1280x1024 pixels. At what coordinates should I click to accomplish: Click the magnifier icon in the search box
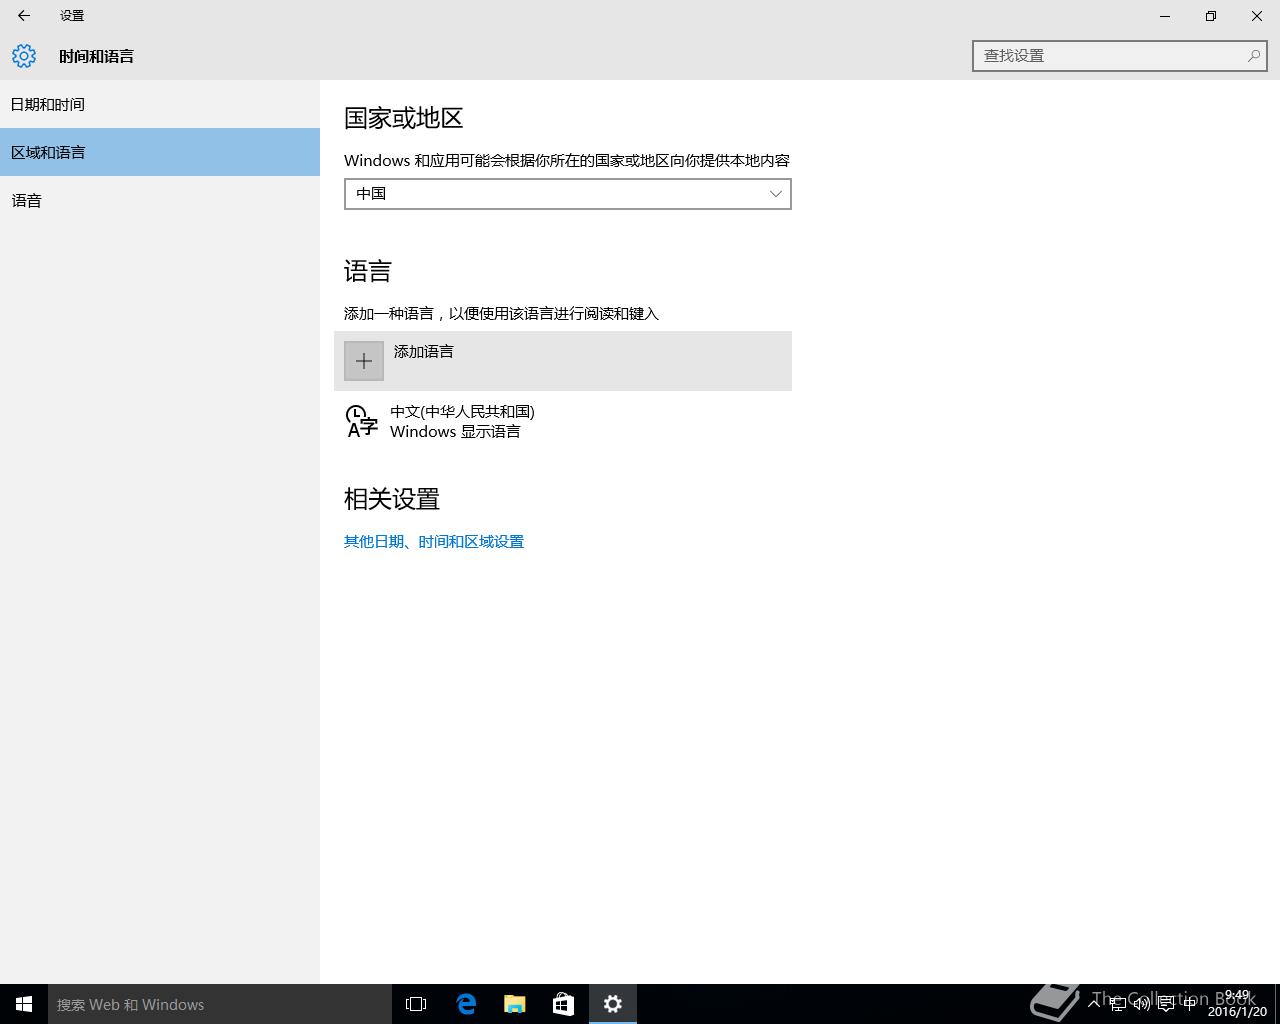coord(1253,56)
